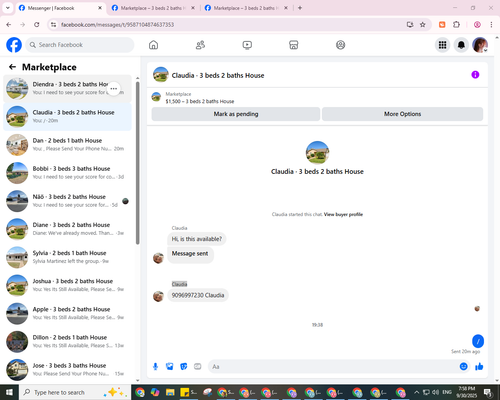Click the $1,500 – 3 beds 2 baths House listing
The image size is (500, 400).
[200, 101]
